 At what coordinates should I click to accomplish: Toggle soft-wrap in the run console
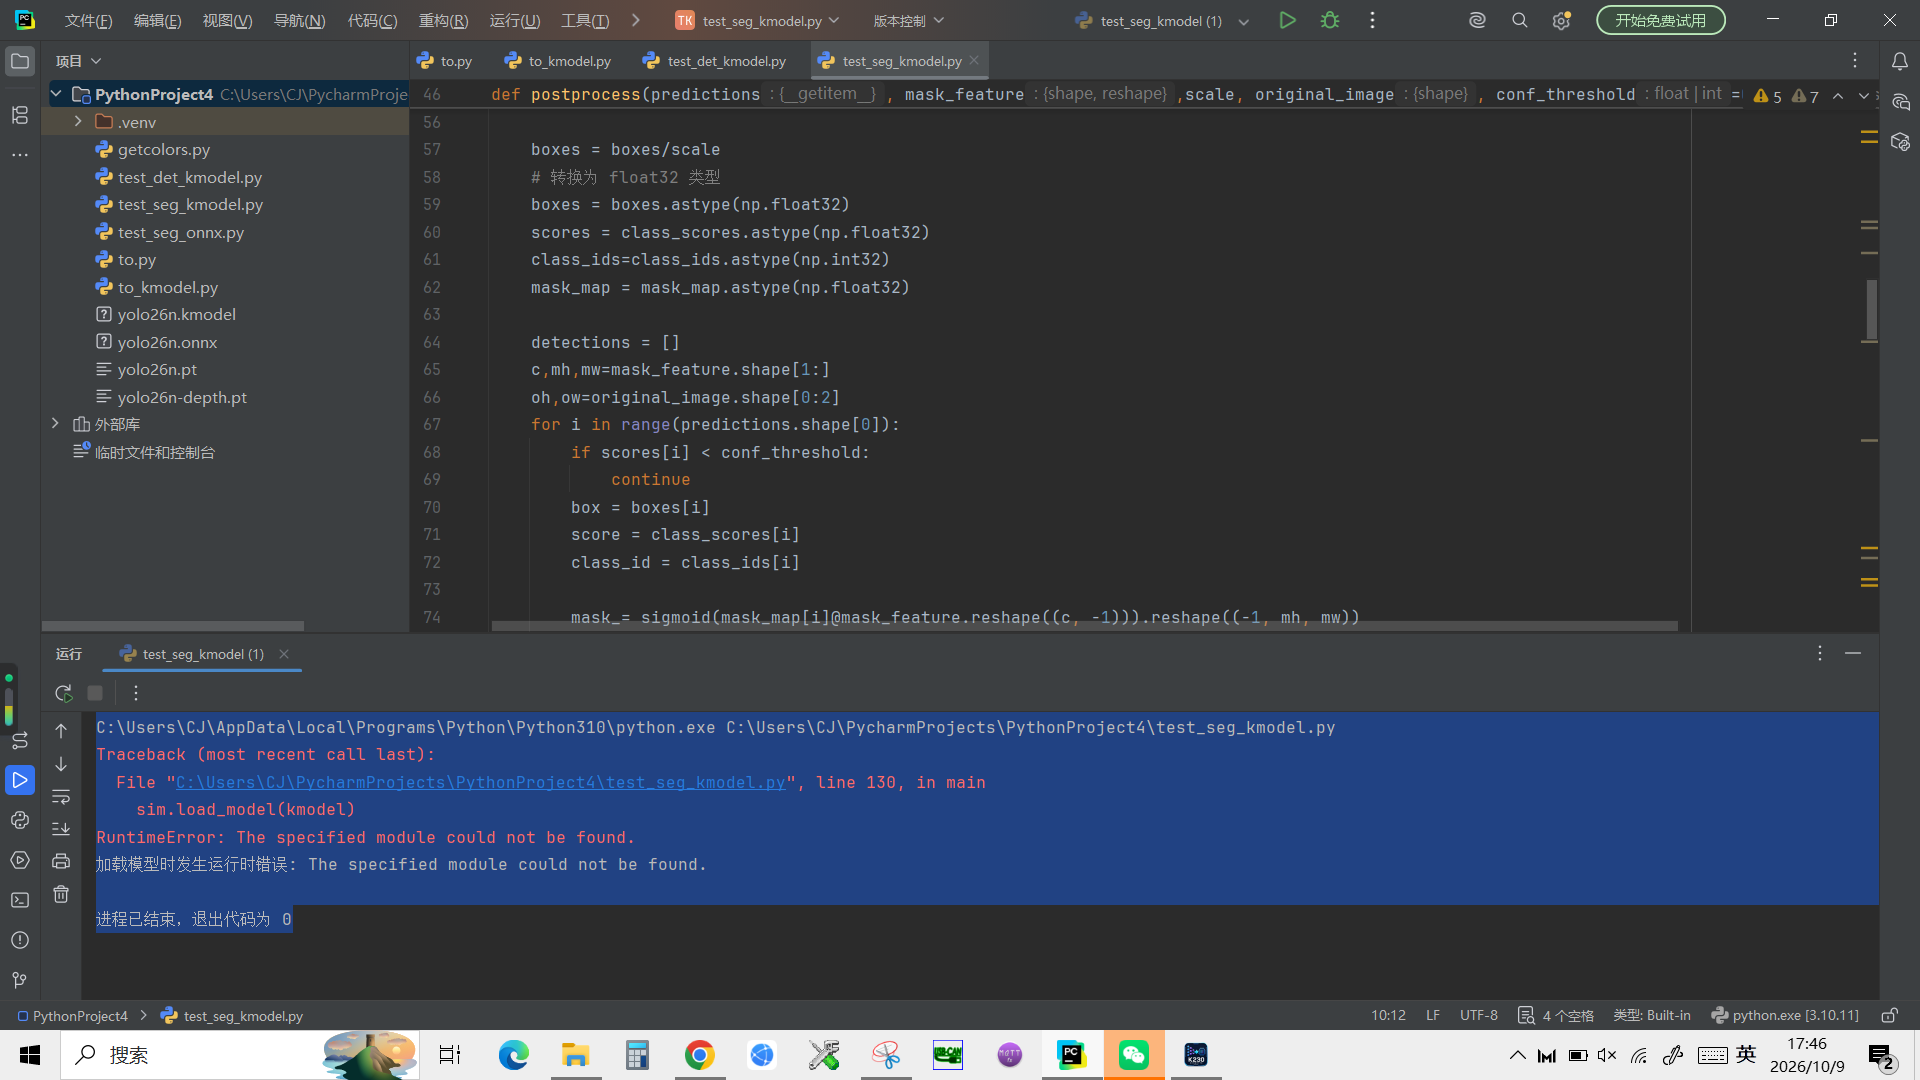(x=61, y=797)
